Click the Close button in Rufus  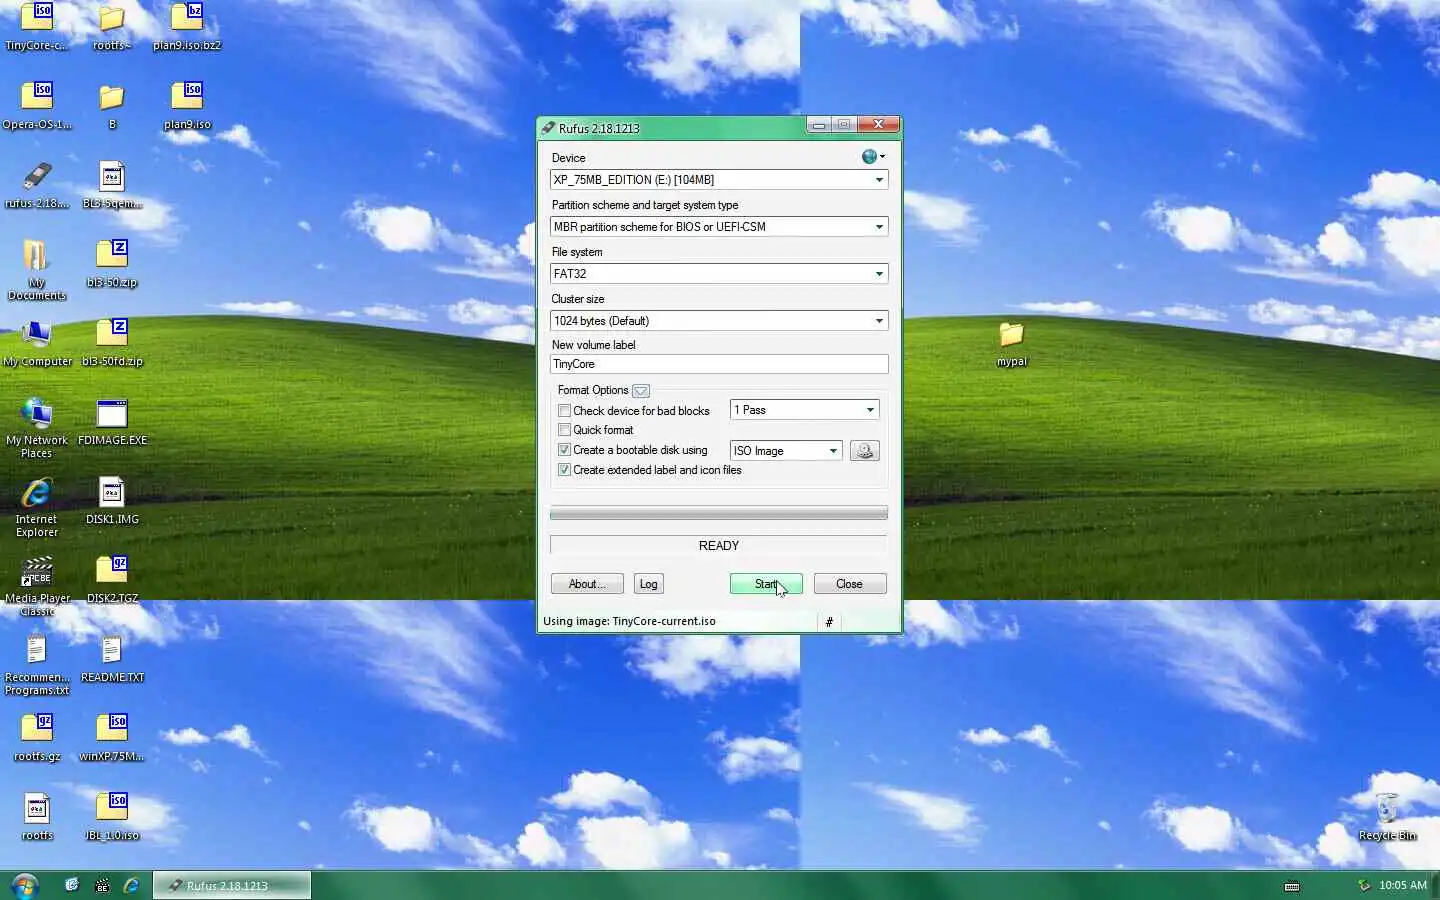(x=850, y=584)
